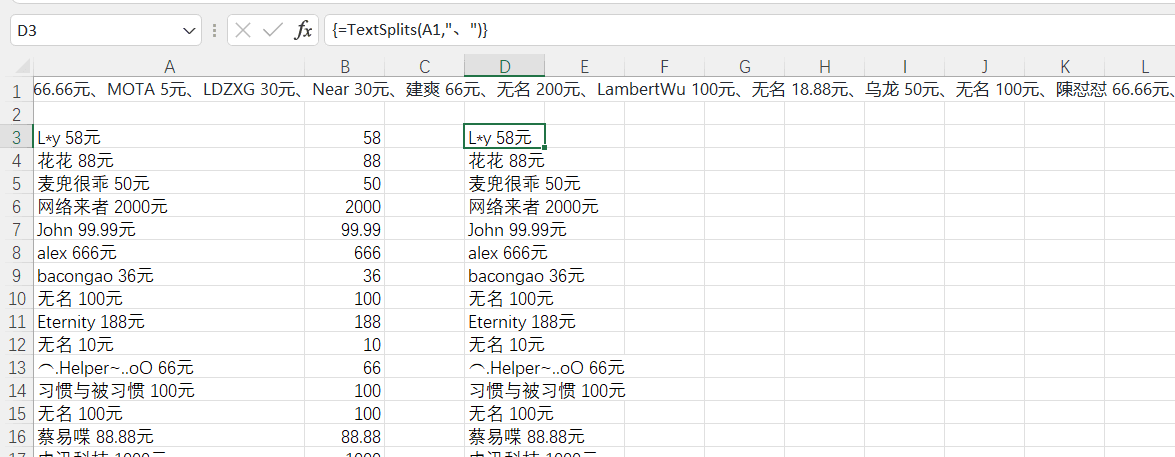Viewport: 1175px width, 457px height.
Task: Select column G header
Action: pos(745,67)
